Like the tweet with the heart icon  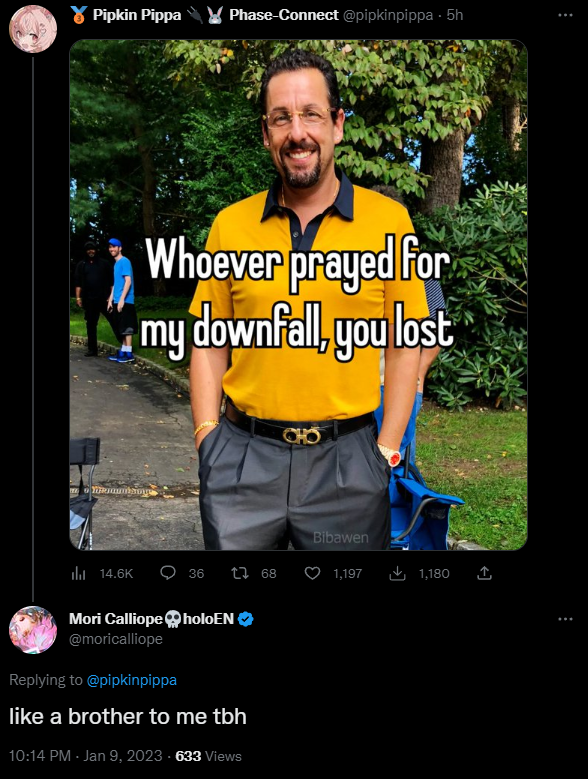point(312,573)
